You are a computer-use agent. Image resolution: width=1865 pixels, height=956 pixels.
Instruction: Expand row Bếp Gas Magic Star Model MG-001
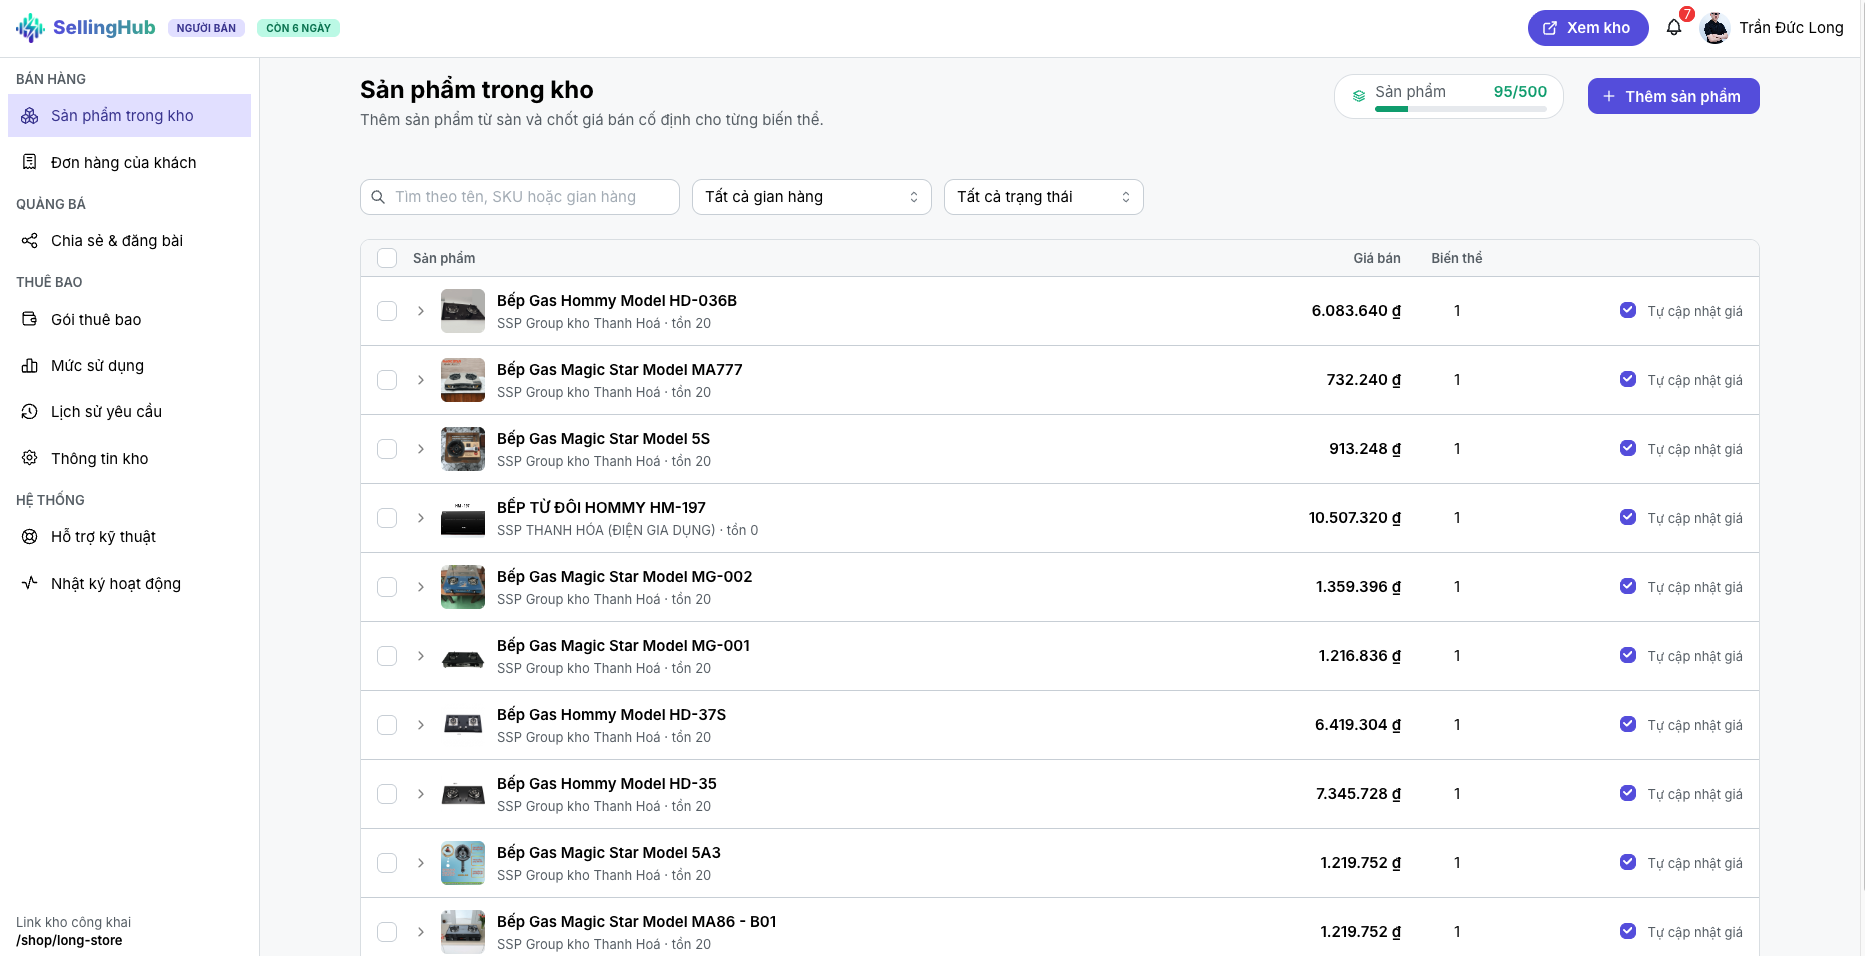(421, 656)
